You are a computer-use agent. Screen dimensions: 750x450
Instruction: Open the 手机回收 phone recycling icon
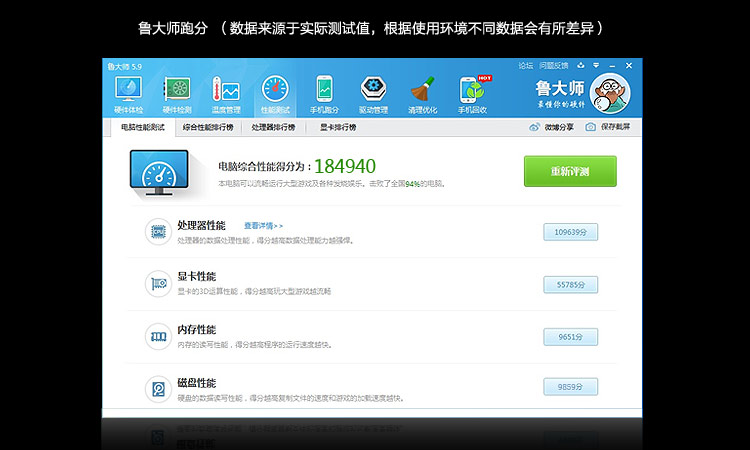tap(474, 90)
